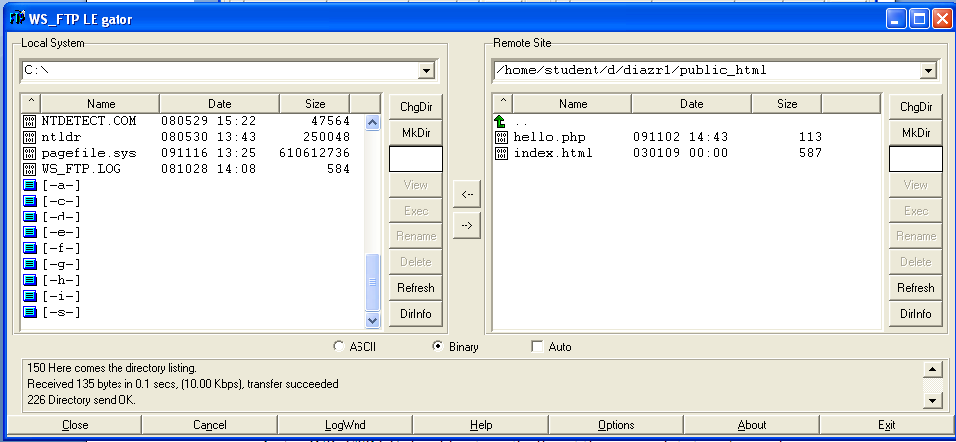Click local file list scrollbar thumb
The width and height of the screenshot is (956, 442).
[x=373, y=282]
